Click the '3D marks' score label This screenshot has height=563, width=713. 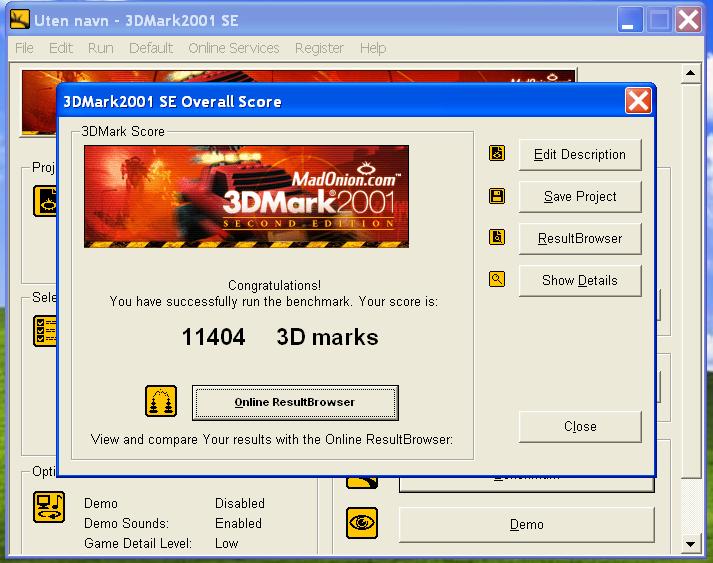tap(327, 337)
